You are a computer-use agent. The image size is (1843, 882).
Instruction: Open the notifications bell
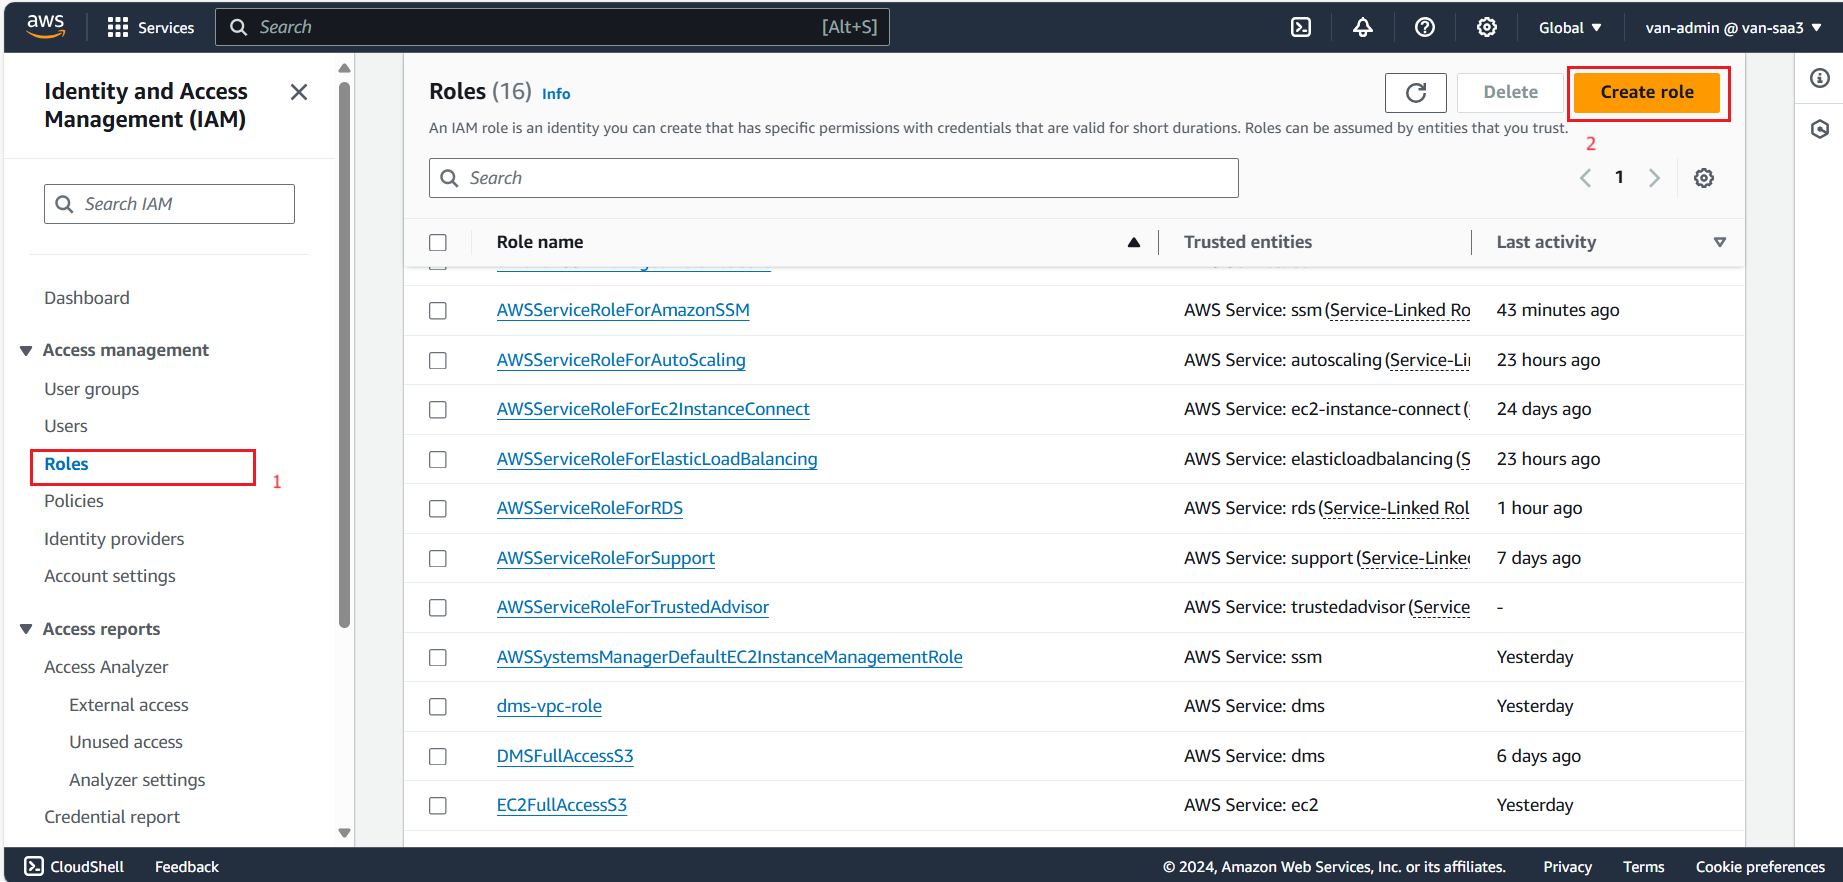(1363, 27)
